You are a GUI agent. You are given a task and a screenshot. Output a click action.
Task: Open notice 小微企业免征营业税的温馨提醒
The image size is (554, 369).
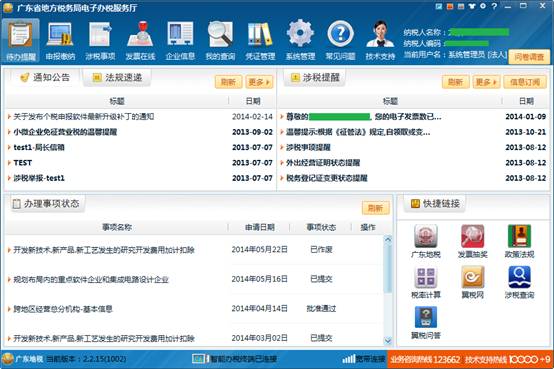(x=65, y=132)
